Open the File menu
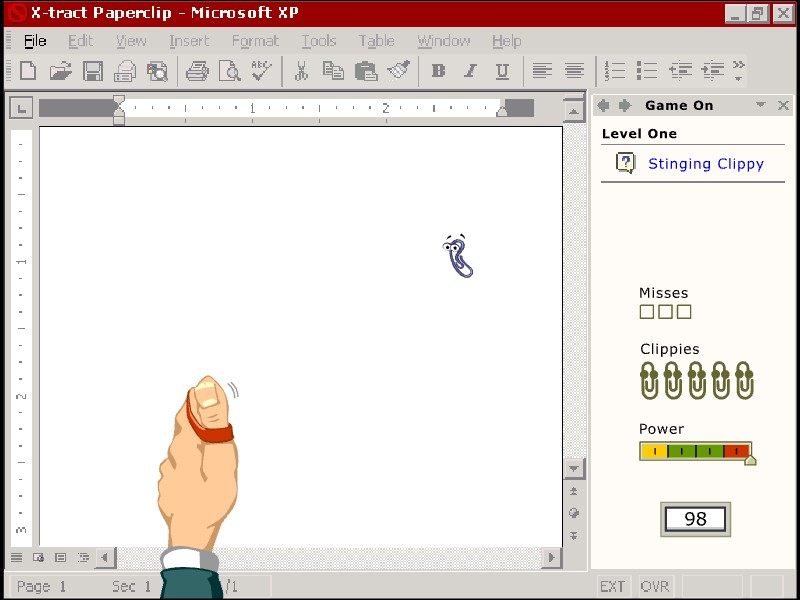Screen dimensions: 800x600 click(34, 41)
